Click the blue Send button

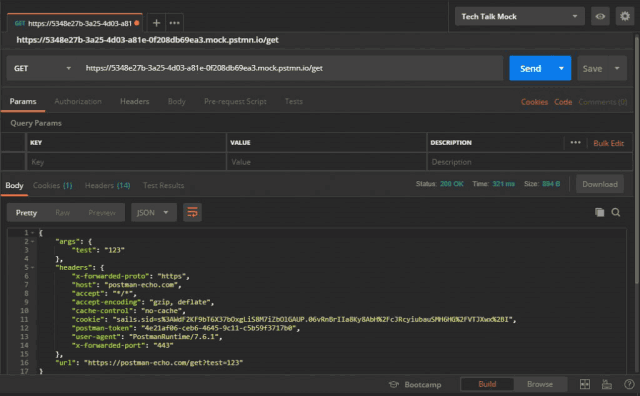(531, 68)
